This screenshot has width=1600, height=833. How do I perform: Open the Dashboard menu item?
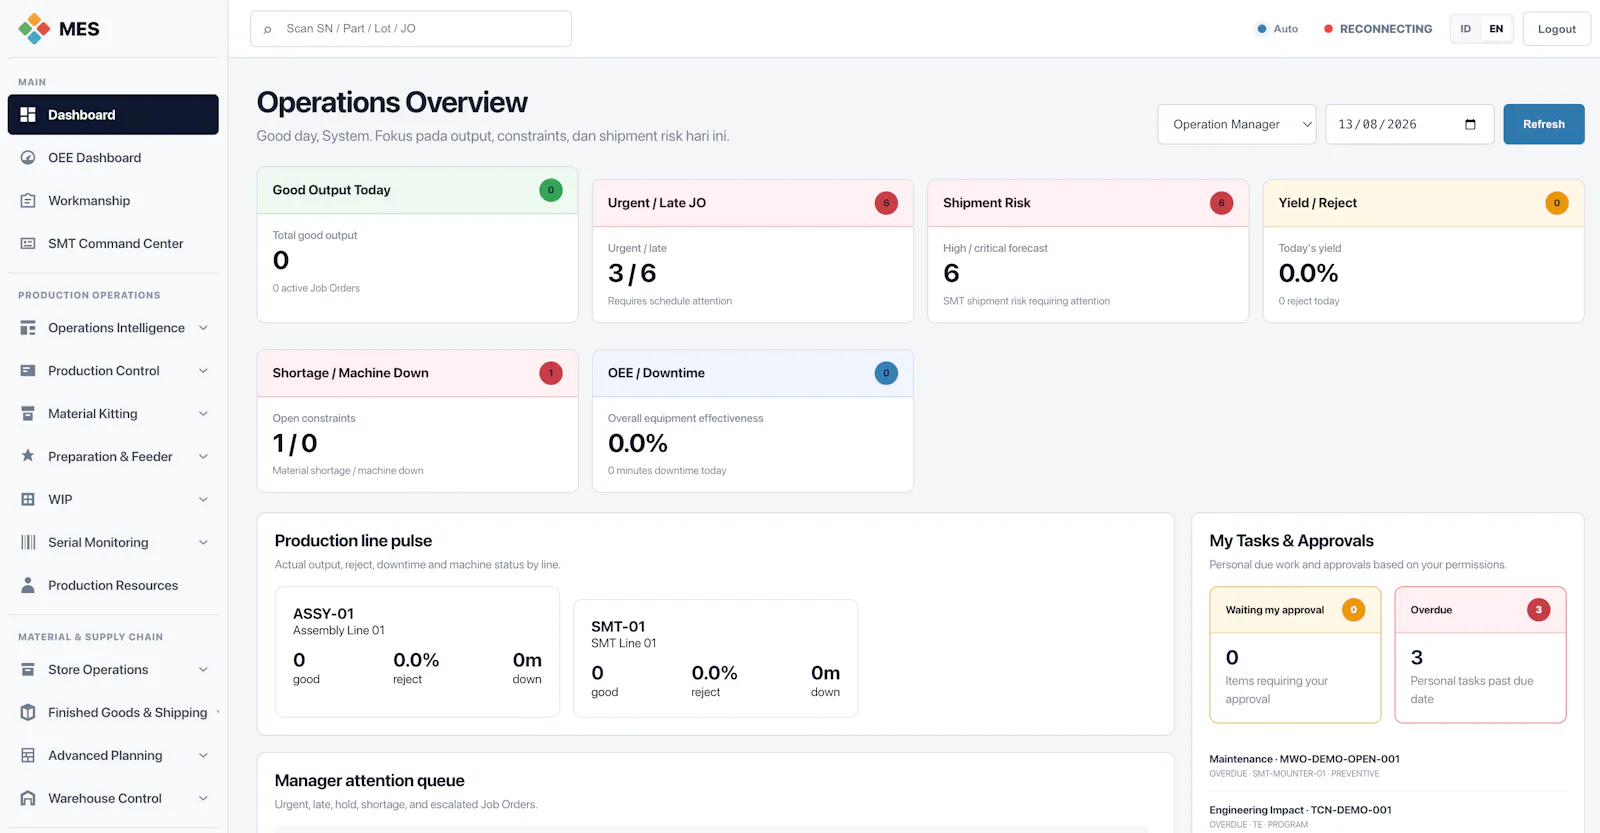[x=113, y=115]
